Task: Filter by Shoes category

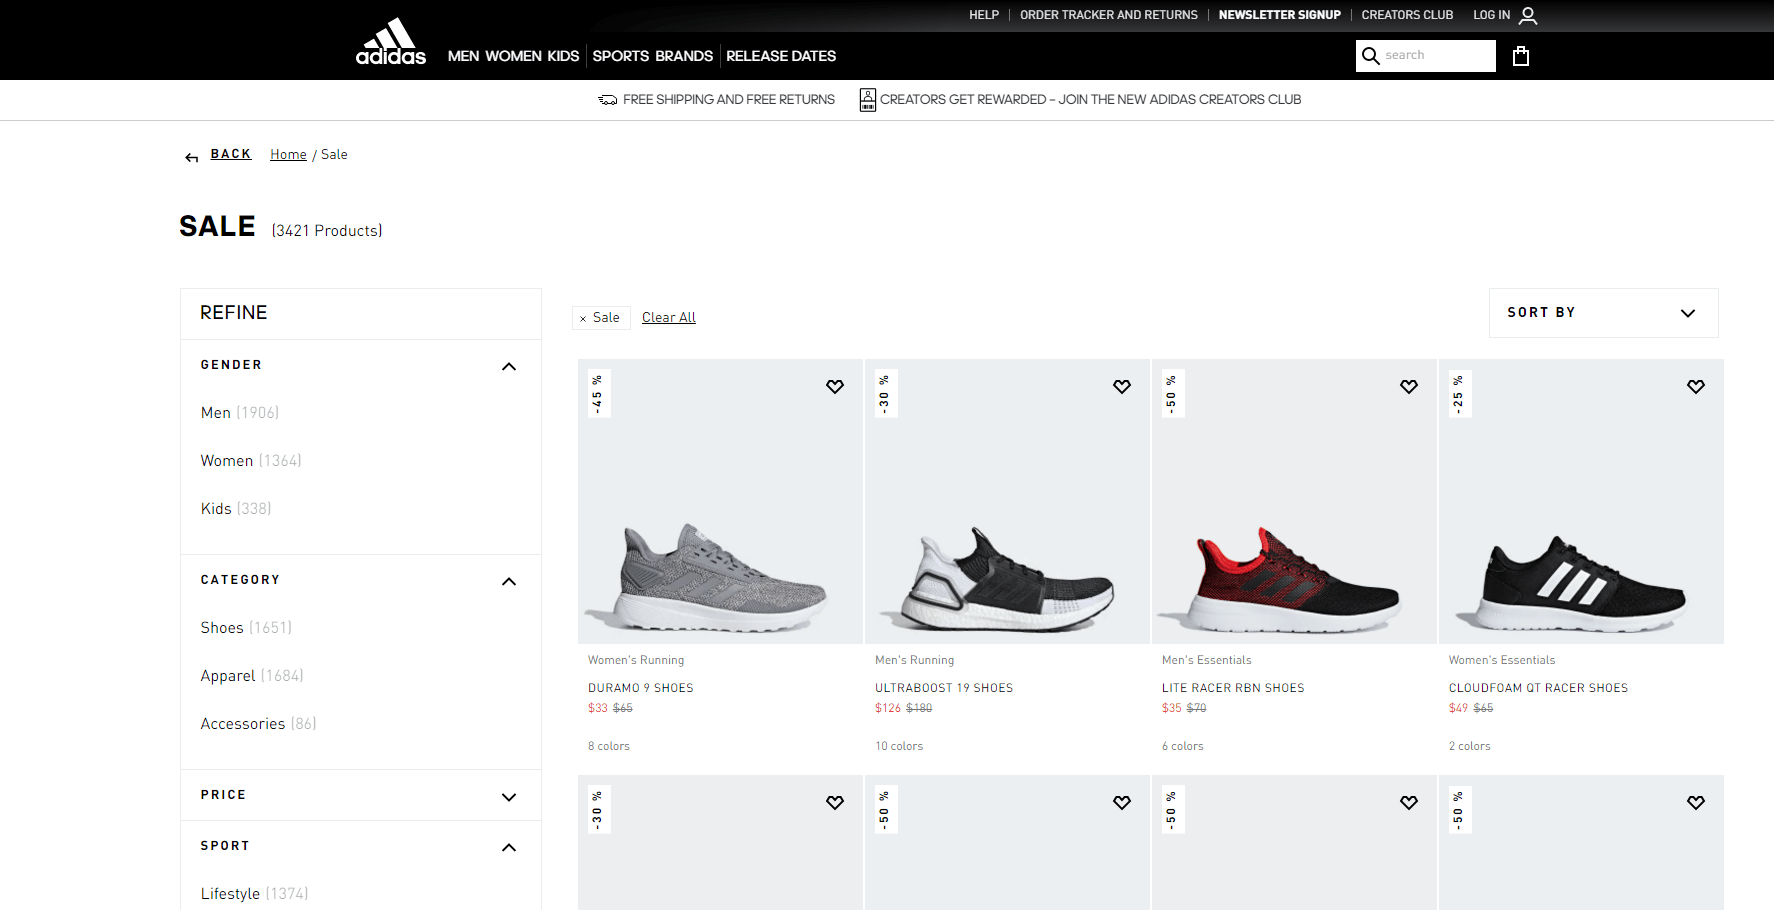Action: pos(246,628)
